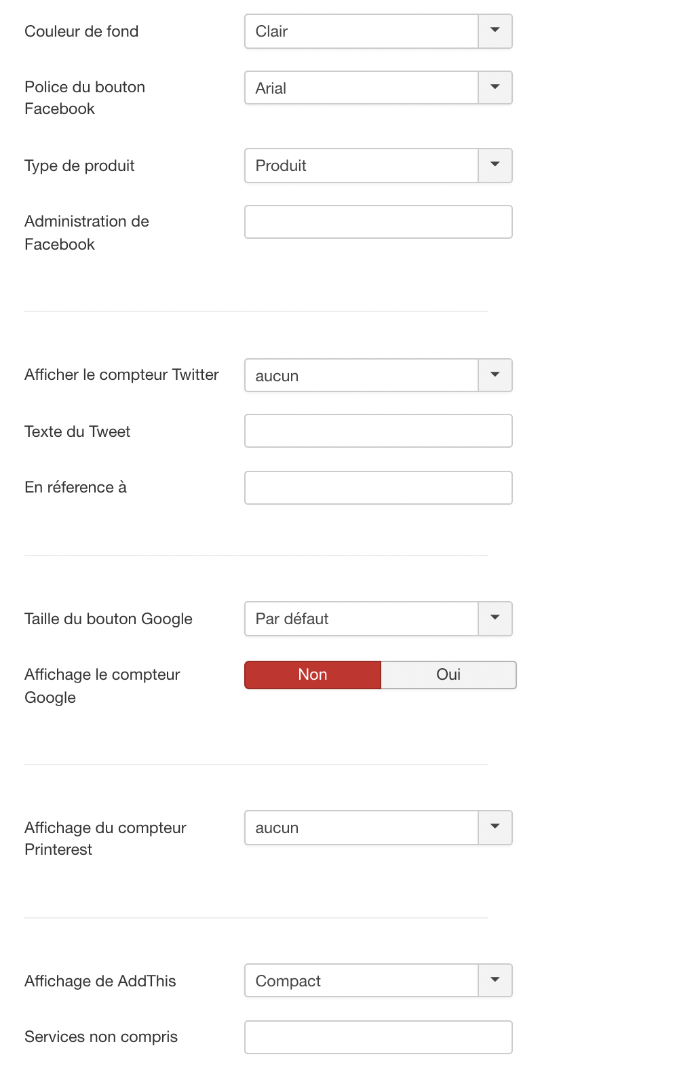
Task: Expand the Afficher le compteur Twitter arrow
Action: (495, 375)
